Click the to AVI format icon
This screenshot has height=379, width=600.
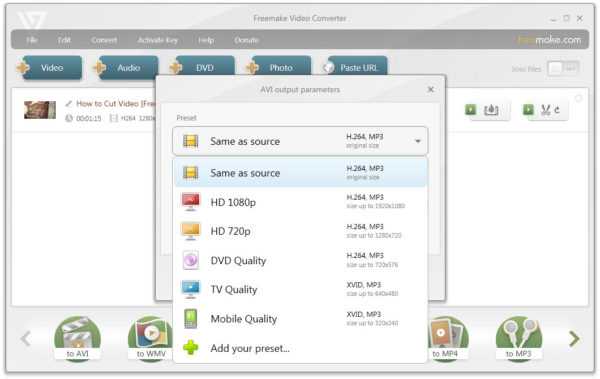point(78,338)
